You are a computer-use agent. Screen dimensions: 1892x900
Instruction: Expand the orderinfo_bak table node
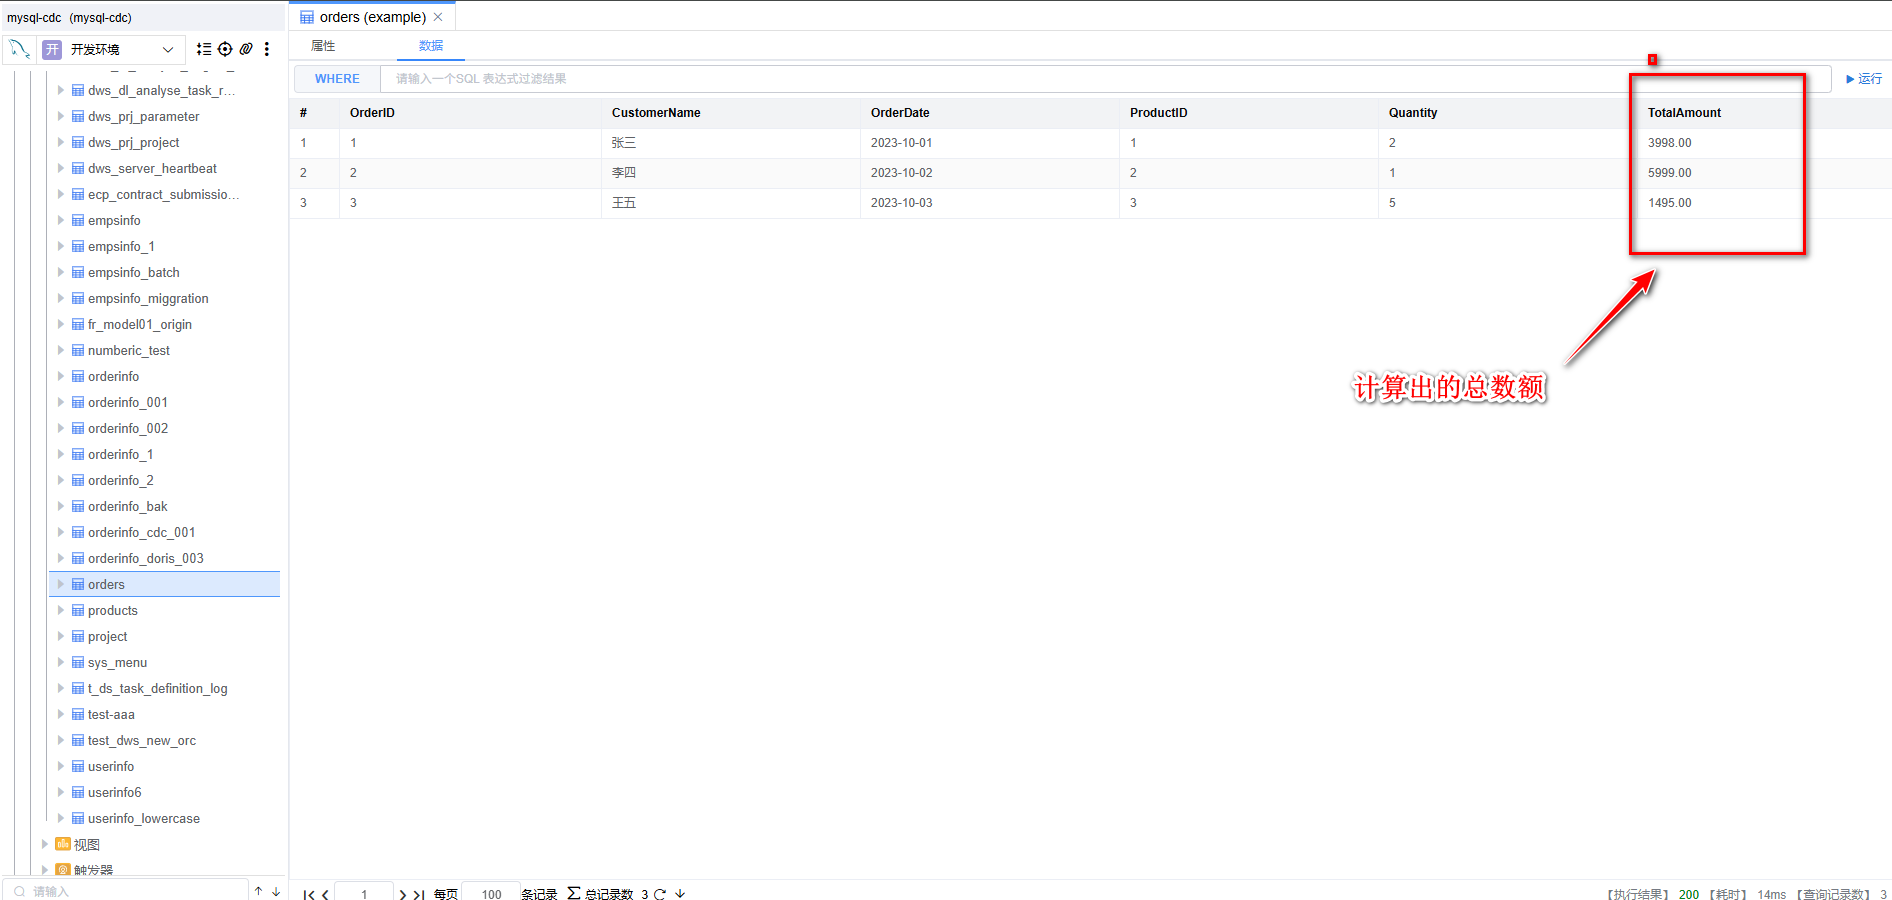click(61, 506)
